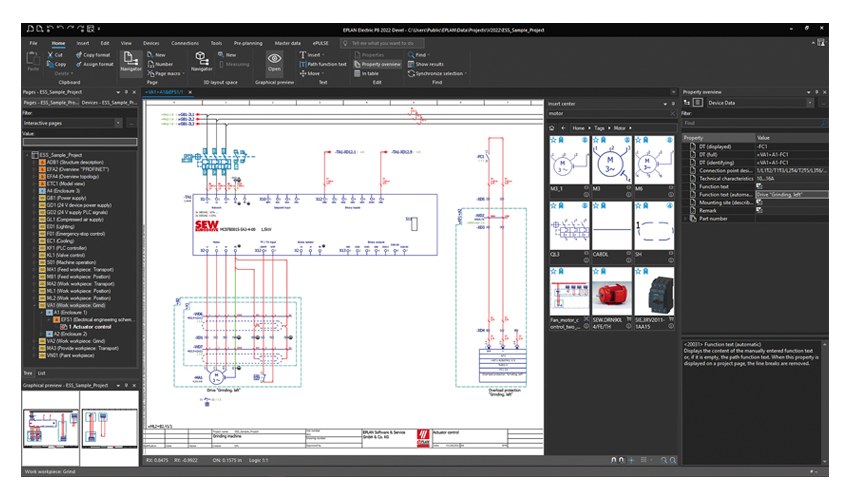850x500 pixels.
Task: Open the Interactive pages filter dropdown
Action: (x=118, y=123)
